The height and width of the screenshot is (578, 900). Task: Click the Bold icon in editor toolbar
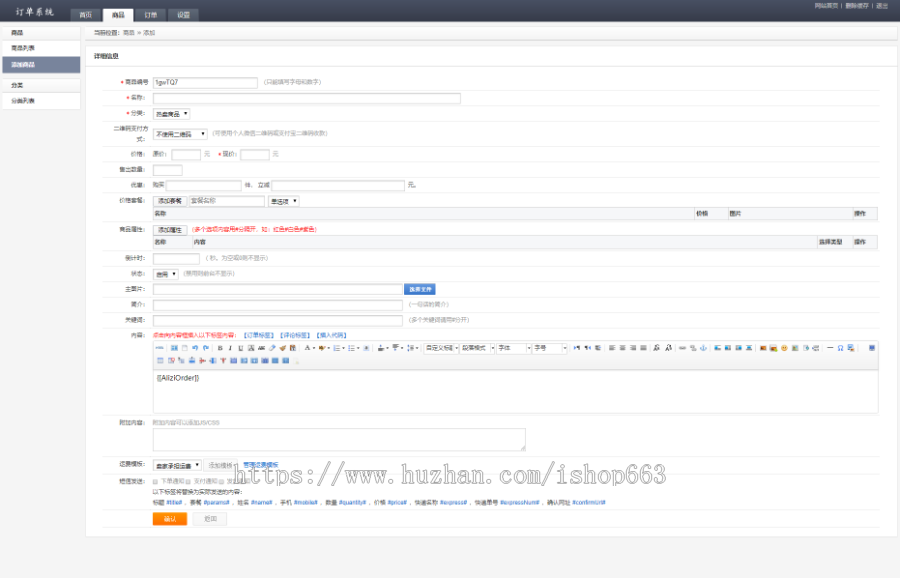pyautogui.click(x=219, y=348)
